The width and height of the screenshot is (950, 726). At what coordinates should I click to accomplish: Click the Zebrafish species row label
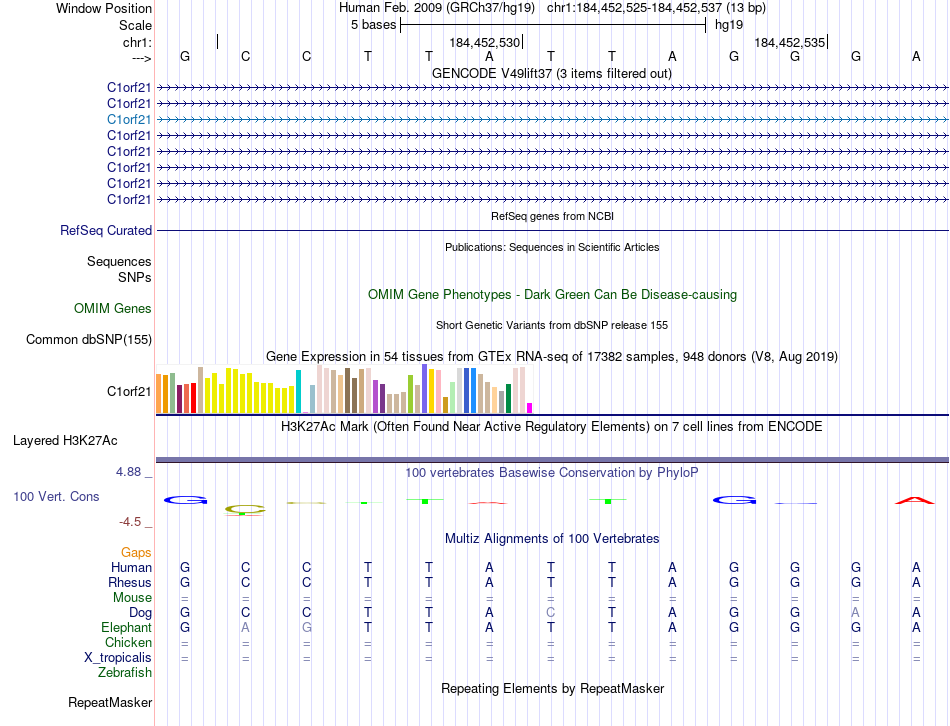(x=125, y=673)
